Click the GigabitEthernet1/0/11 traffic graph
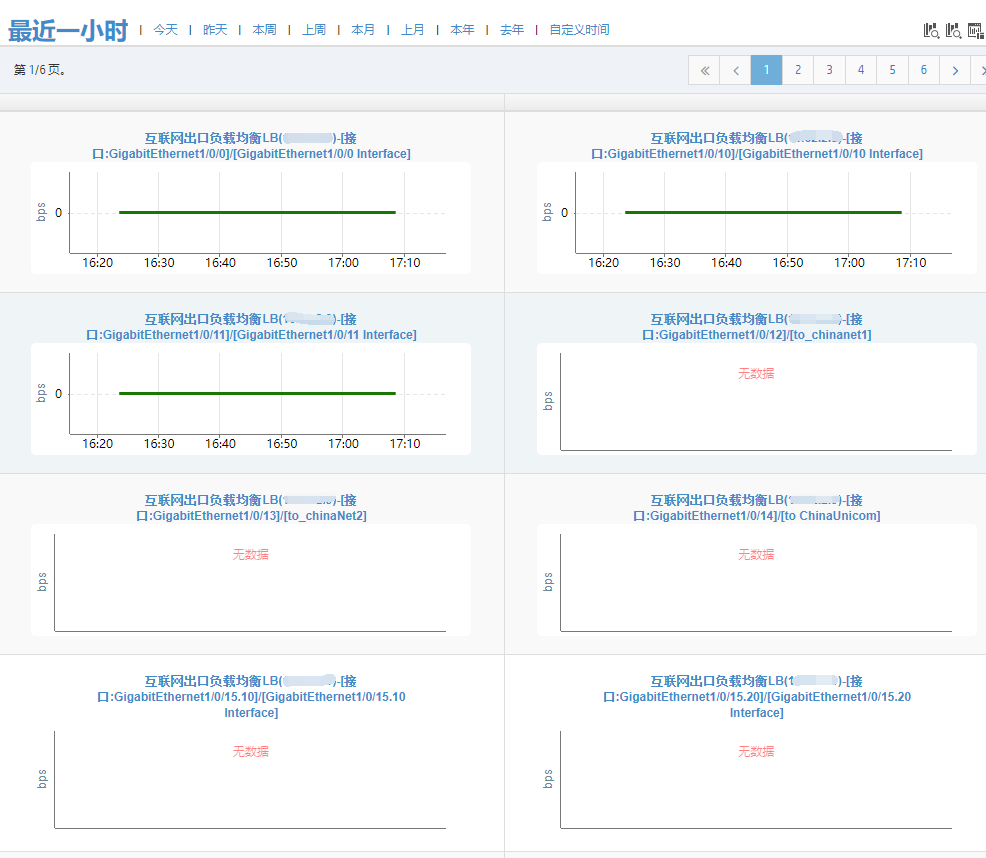The height and width of the screenshot is (858, 986). (x=251, y=399)
